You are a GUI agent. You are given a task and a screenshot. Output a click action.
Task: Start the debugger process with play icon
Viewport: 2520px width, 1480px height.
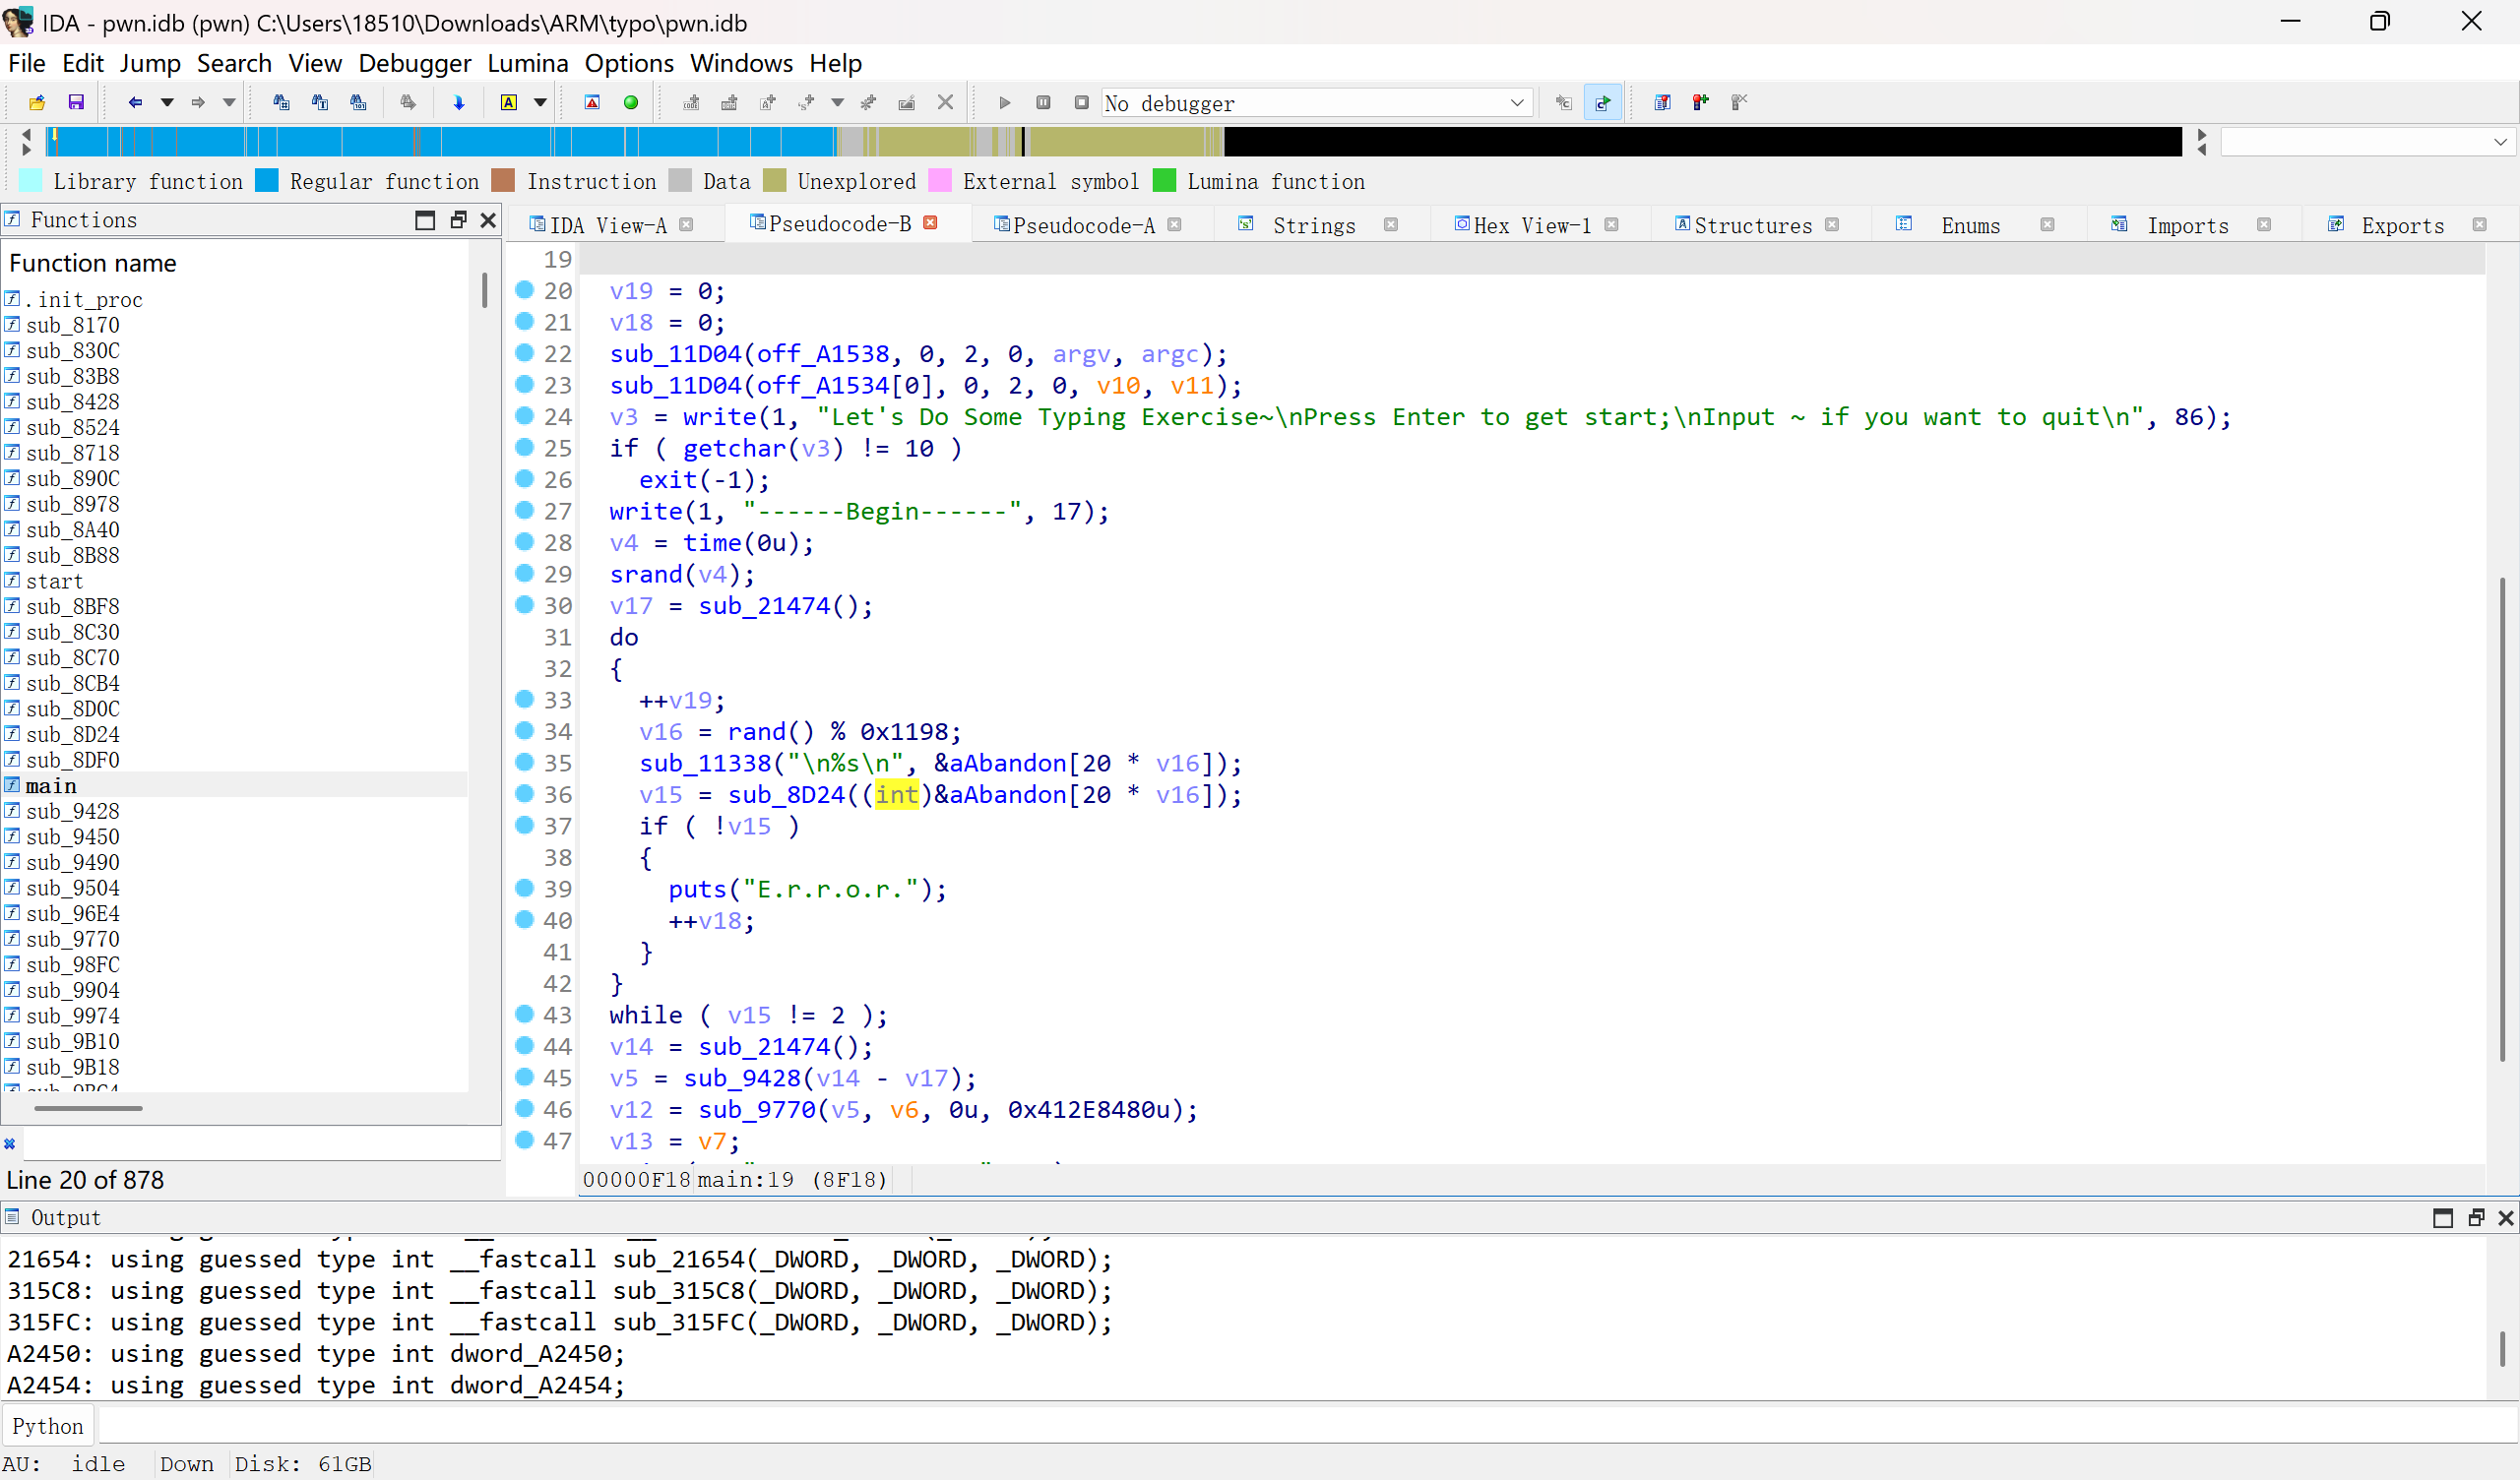tap(1005, 102)
